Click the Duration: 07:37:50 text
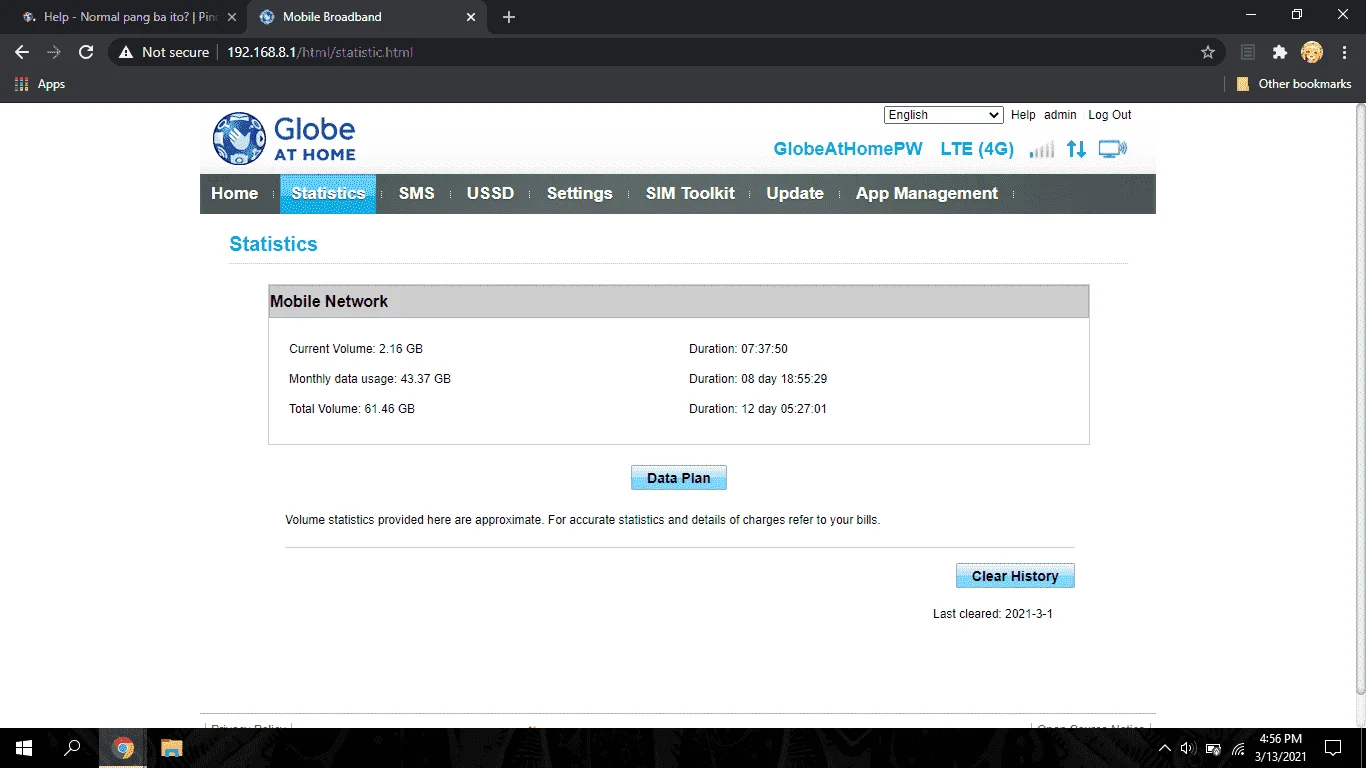The height and width of the screenshot is (768, 1366). [738, 349]
